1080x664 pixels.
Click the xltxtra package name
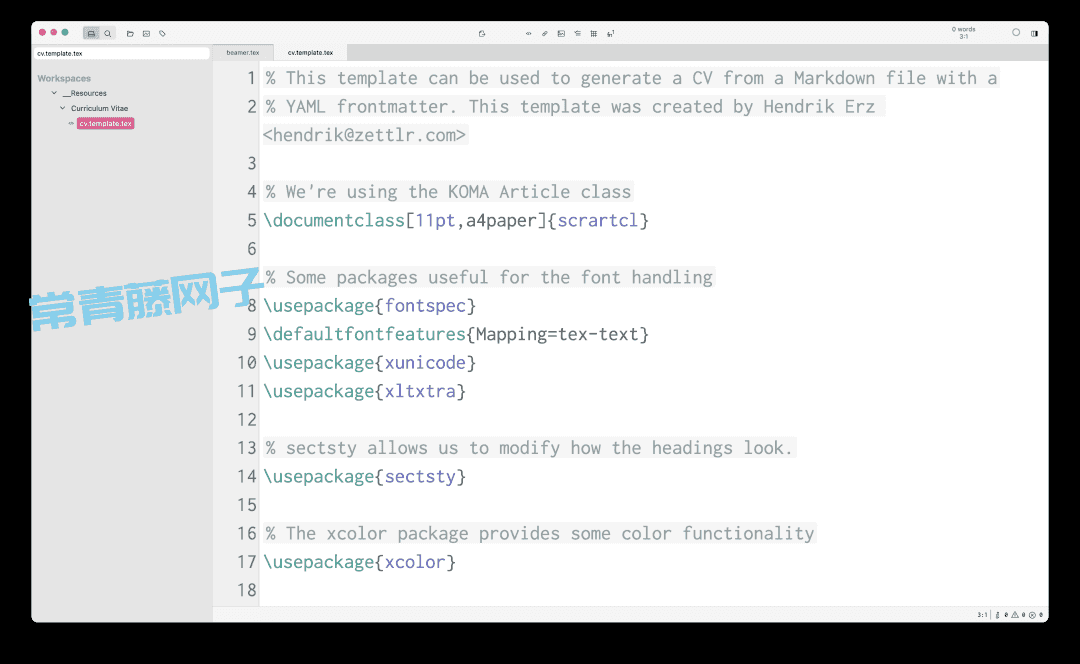click(x=420, y=391)
